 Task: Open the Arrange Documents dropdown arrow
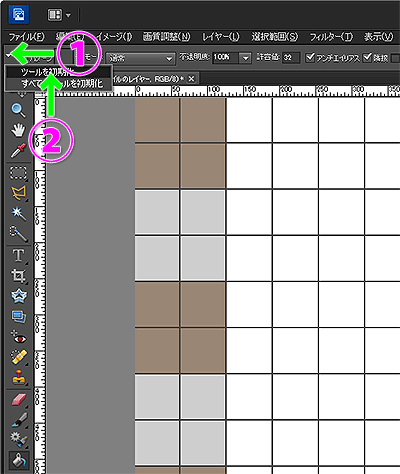pos(68,15)
